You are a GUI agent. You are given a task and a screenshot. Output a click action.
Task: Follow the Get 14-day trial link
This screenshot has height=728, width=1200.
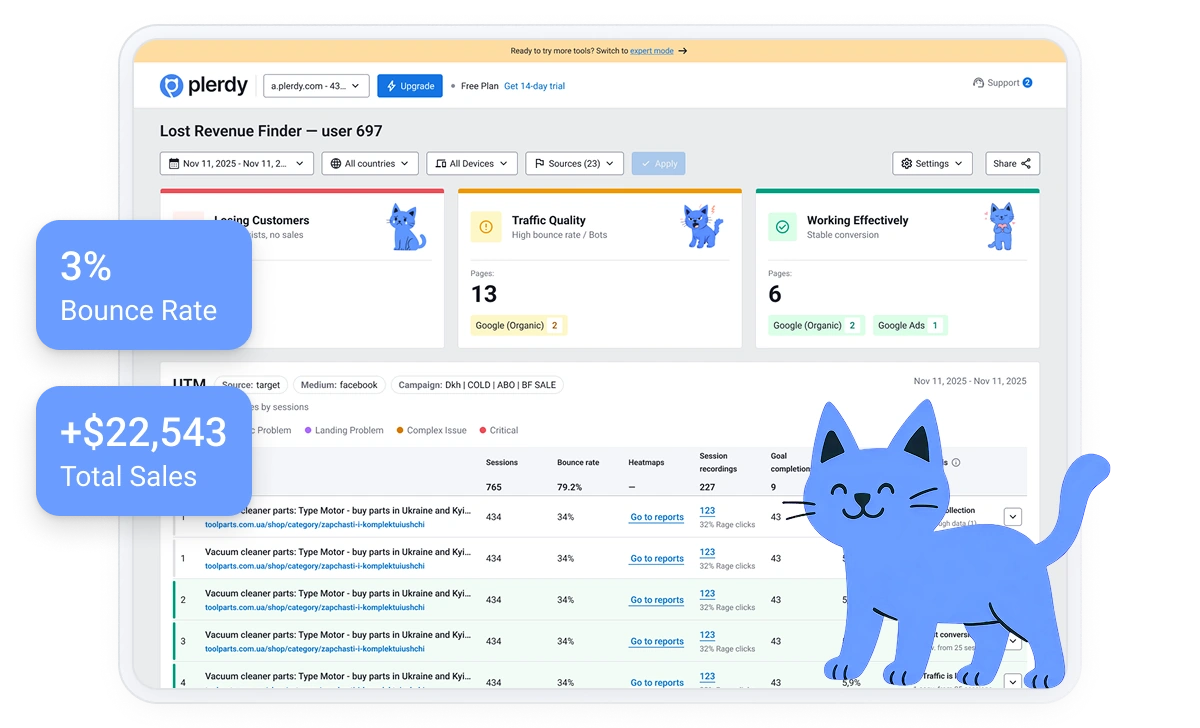[x=534, y=87]
